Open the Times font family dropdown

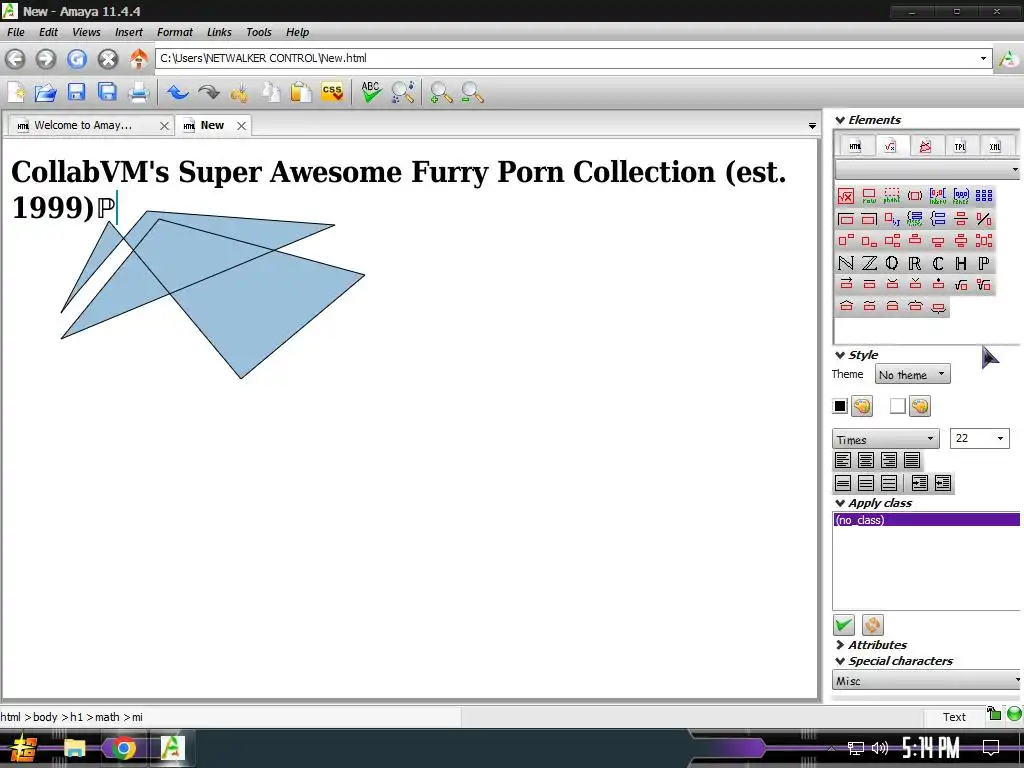tap(886, 438)
